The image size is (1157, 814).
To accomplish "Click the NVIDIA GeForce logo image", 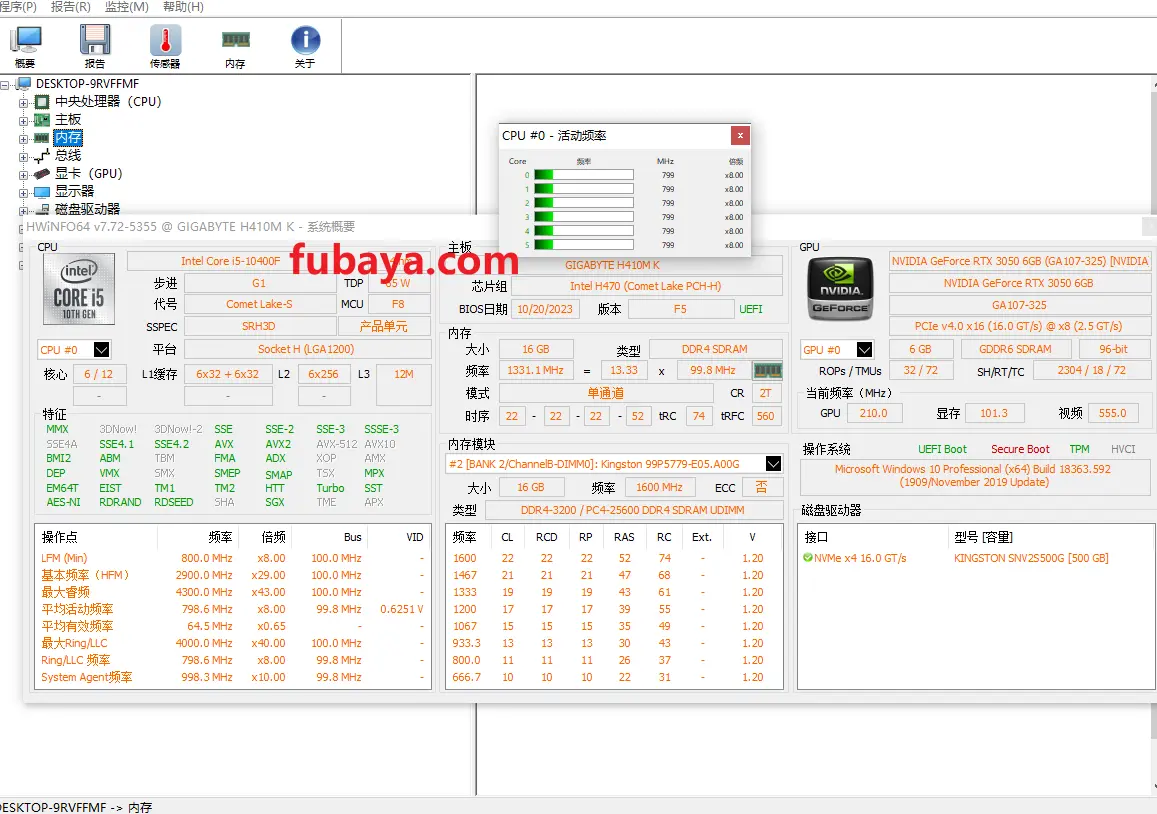I will (840, 288).
